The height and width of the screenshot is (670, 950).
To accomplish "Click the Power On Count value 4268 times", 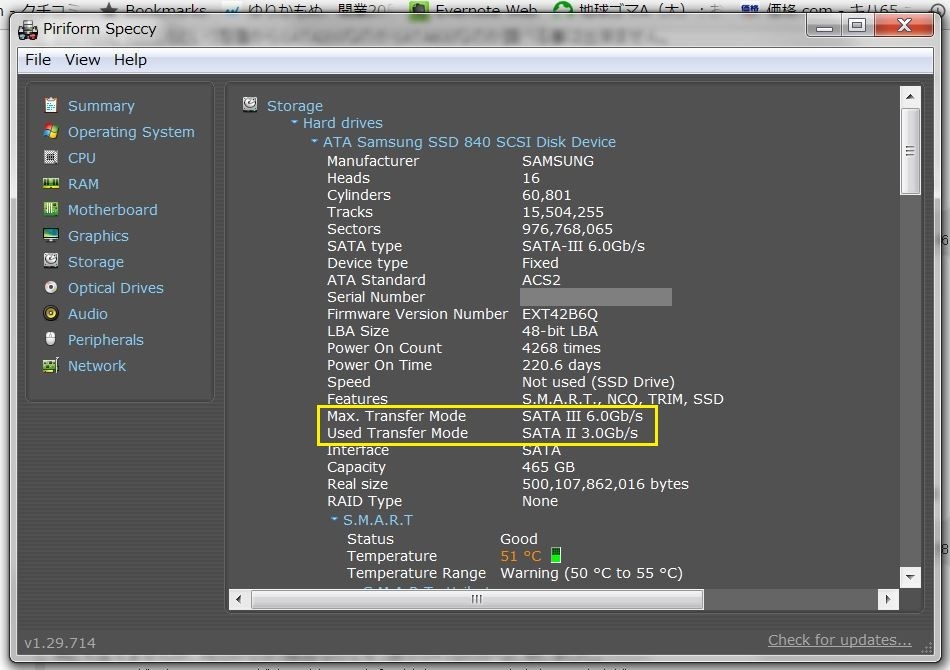I will coord(561,348).
